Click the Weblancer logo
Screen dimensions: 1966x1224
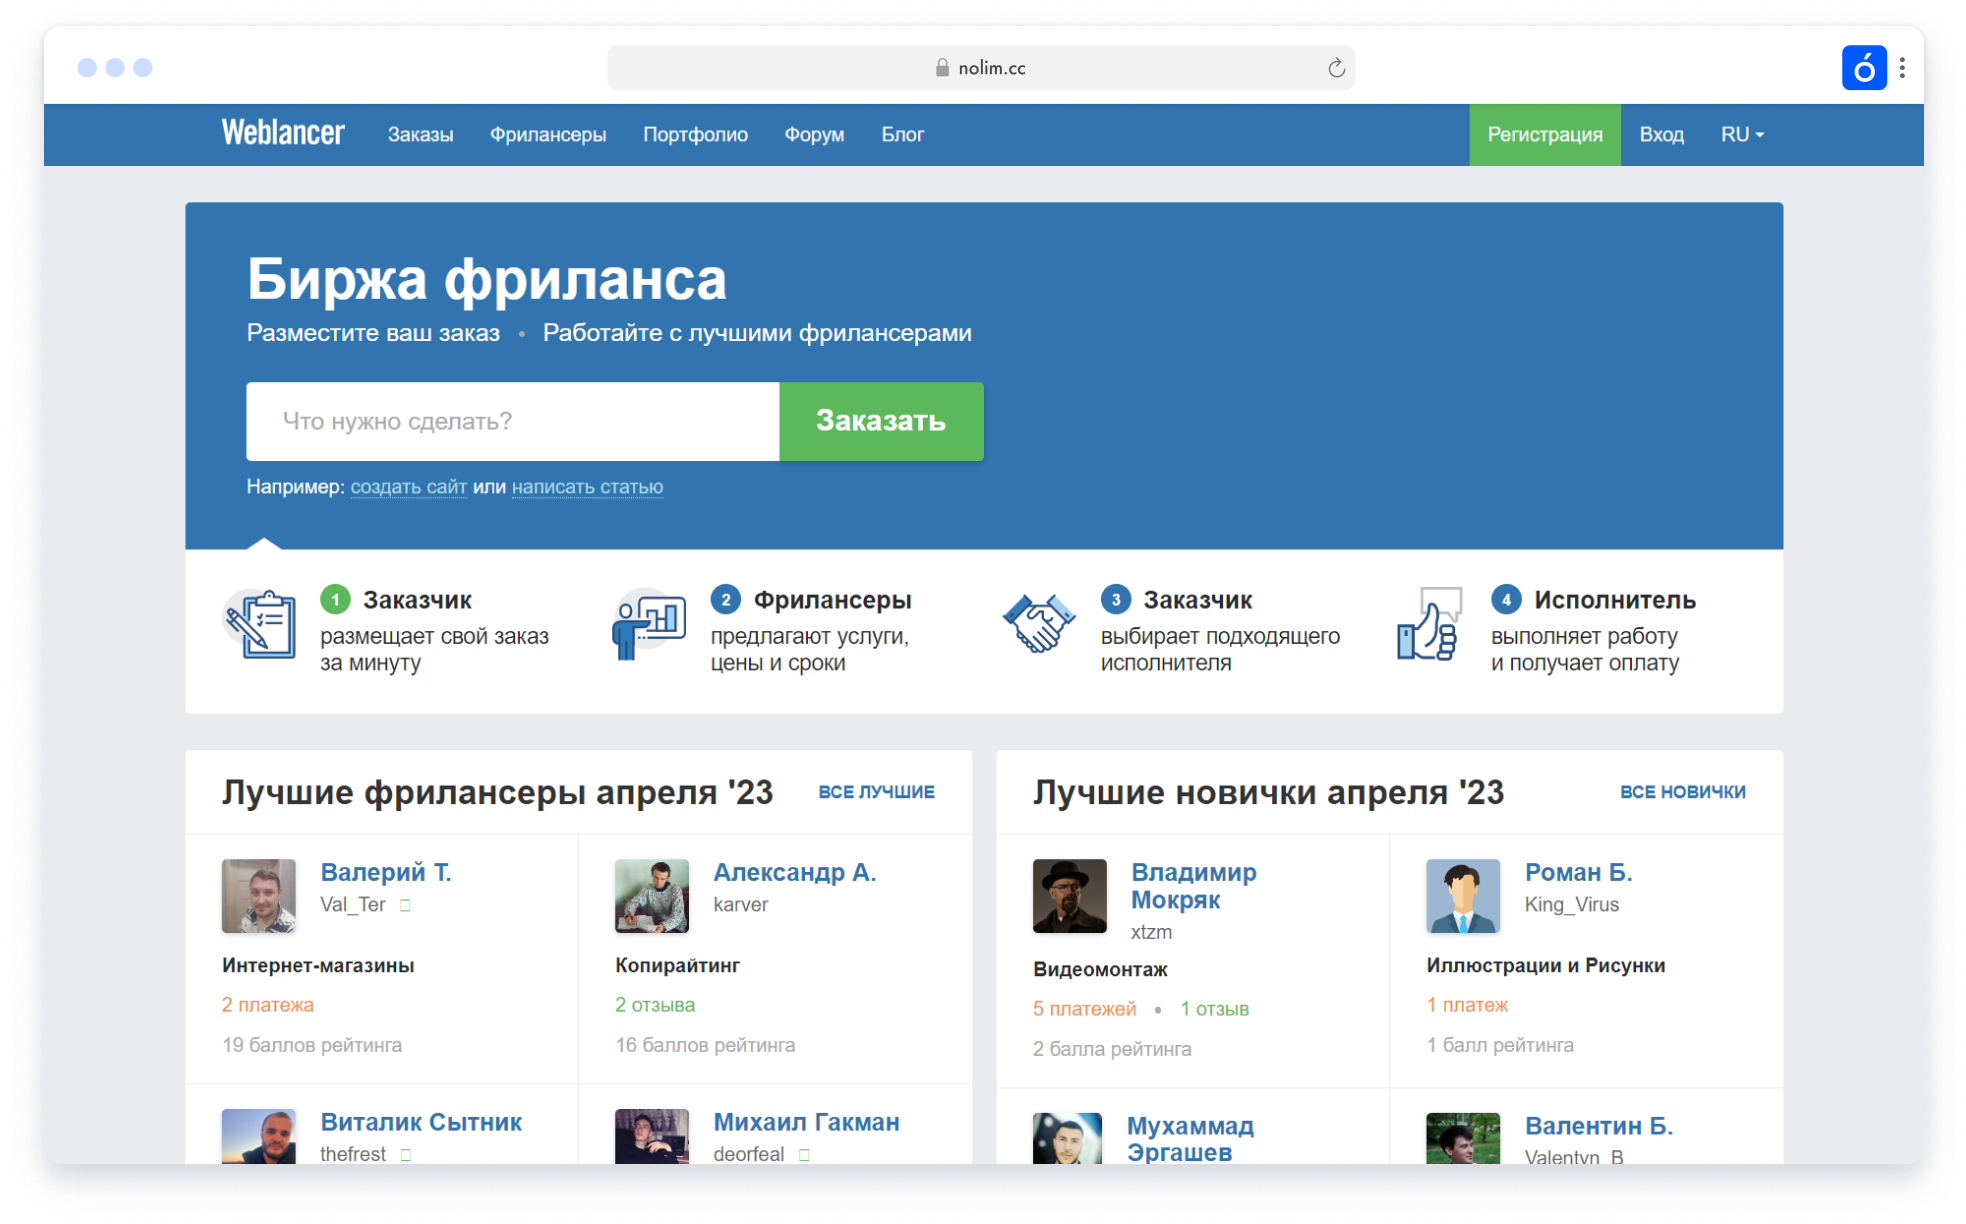(283, 133)
